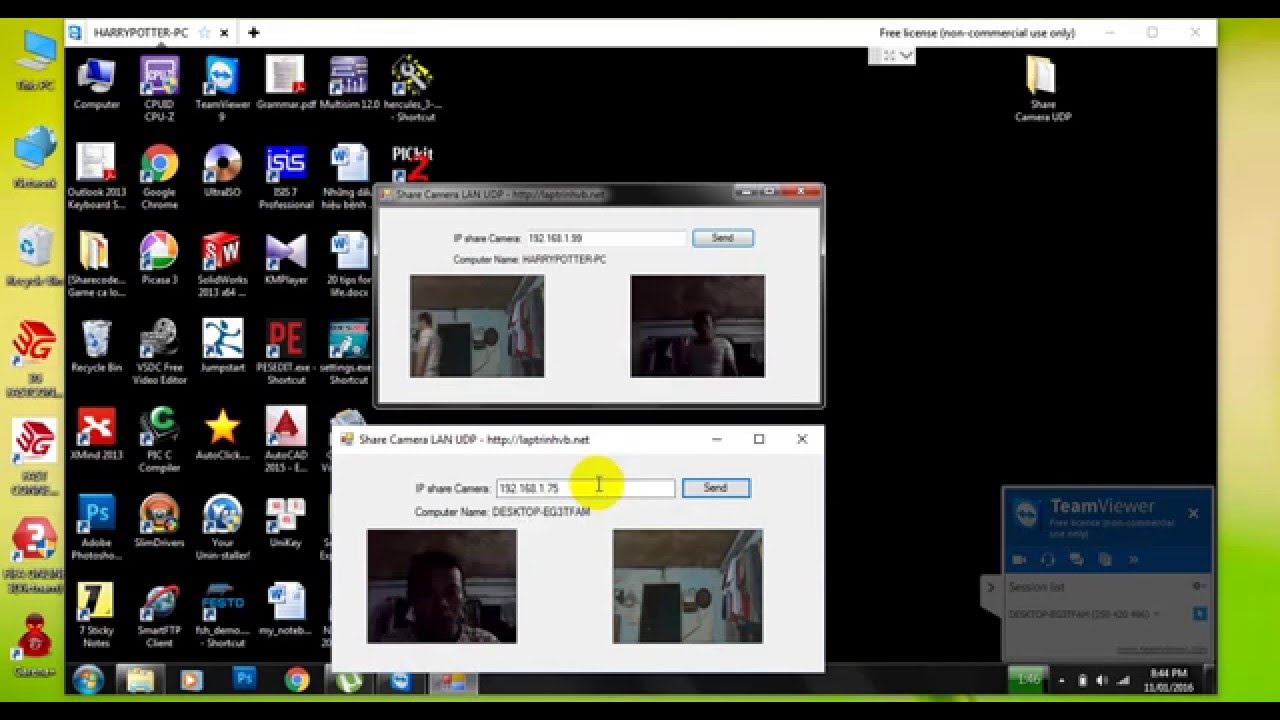Focus the IP field showing 192.168.1.99
The image size is (1280, 720).
pos(606,238)
